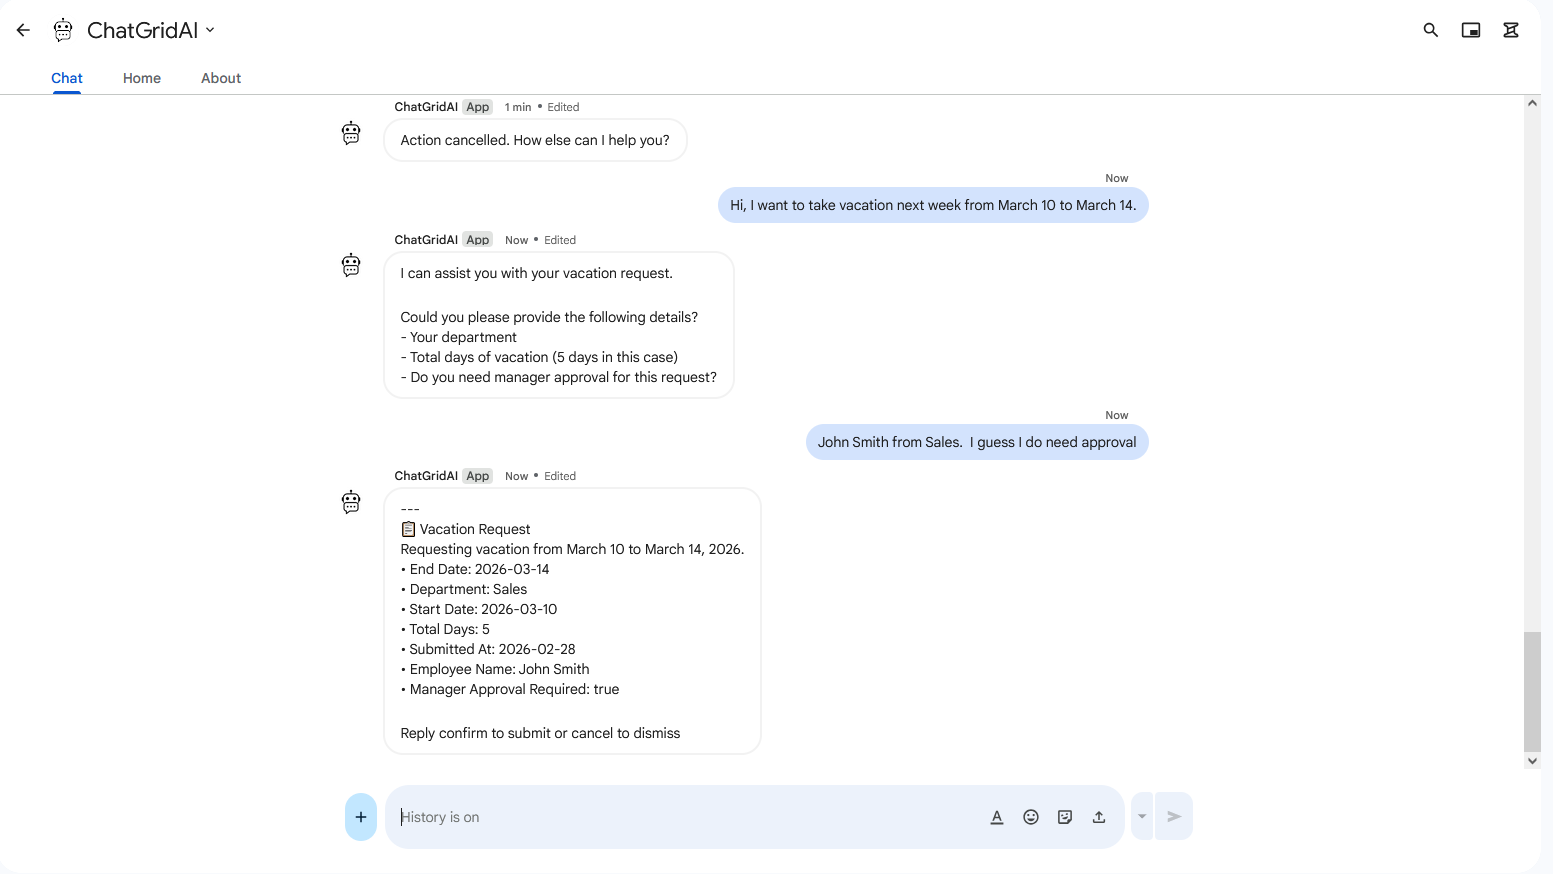Select the Chat tab
1553x874 pixels.
(x=67, y=78)
